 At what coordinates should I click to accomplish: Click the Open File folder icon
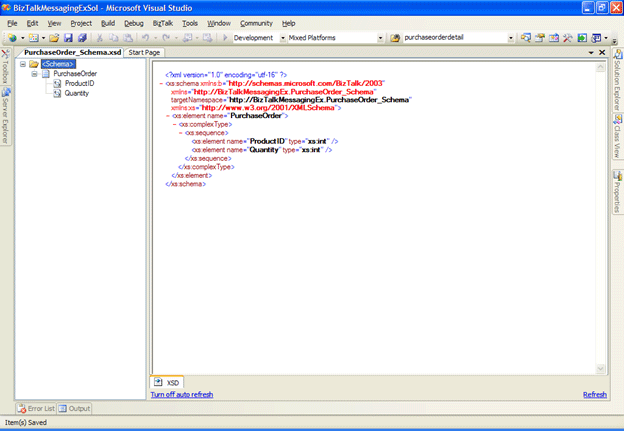click(x=54, y=38)
